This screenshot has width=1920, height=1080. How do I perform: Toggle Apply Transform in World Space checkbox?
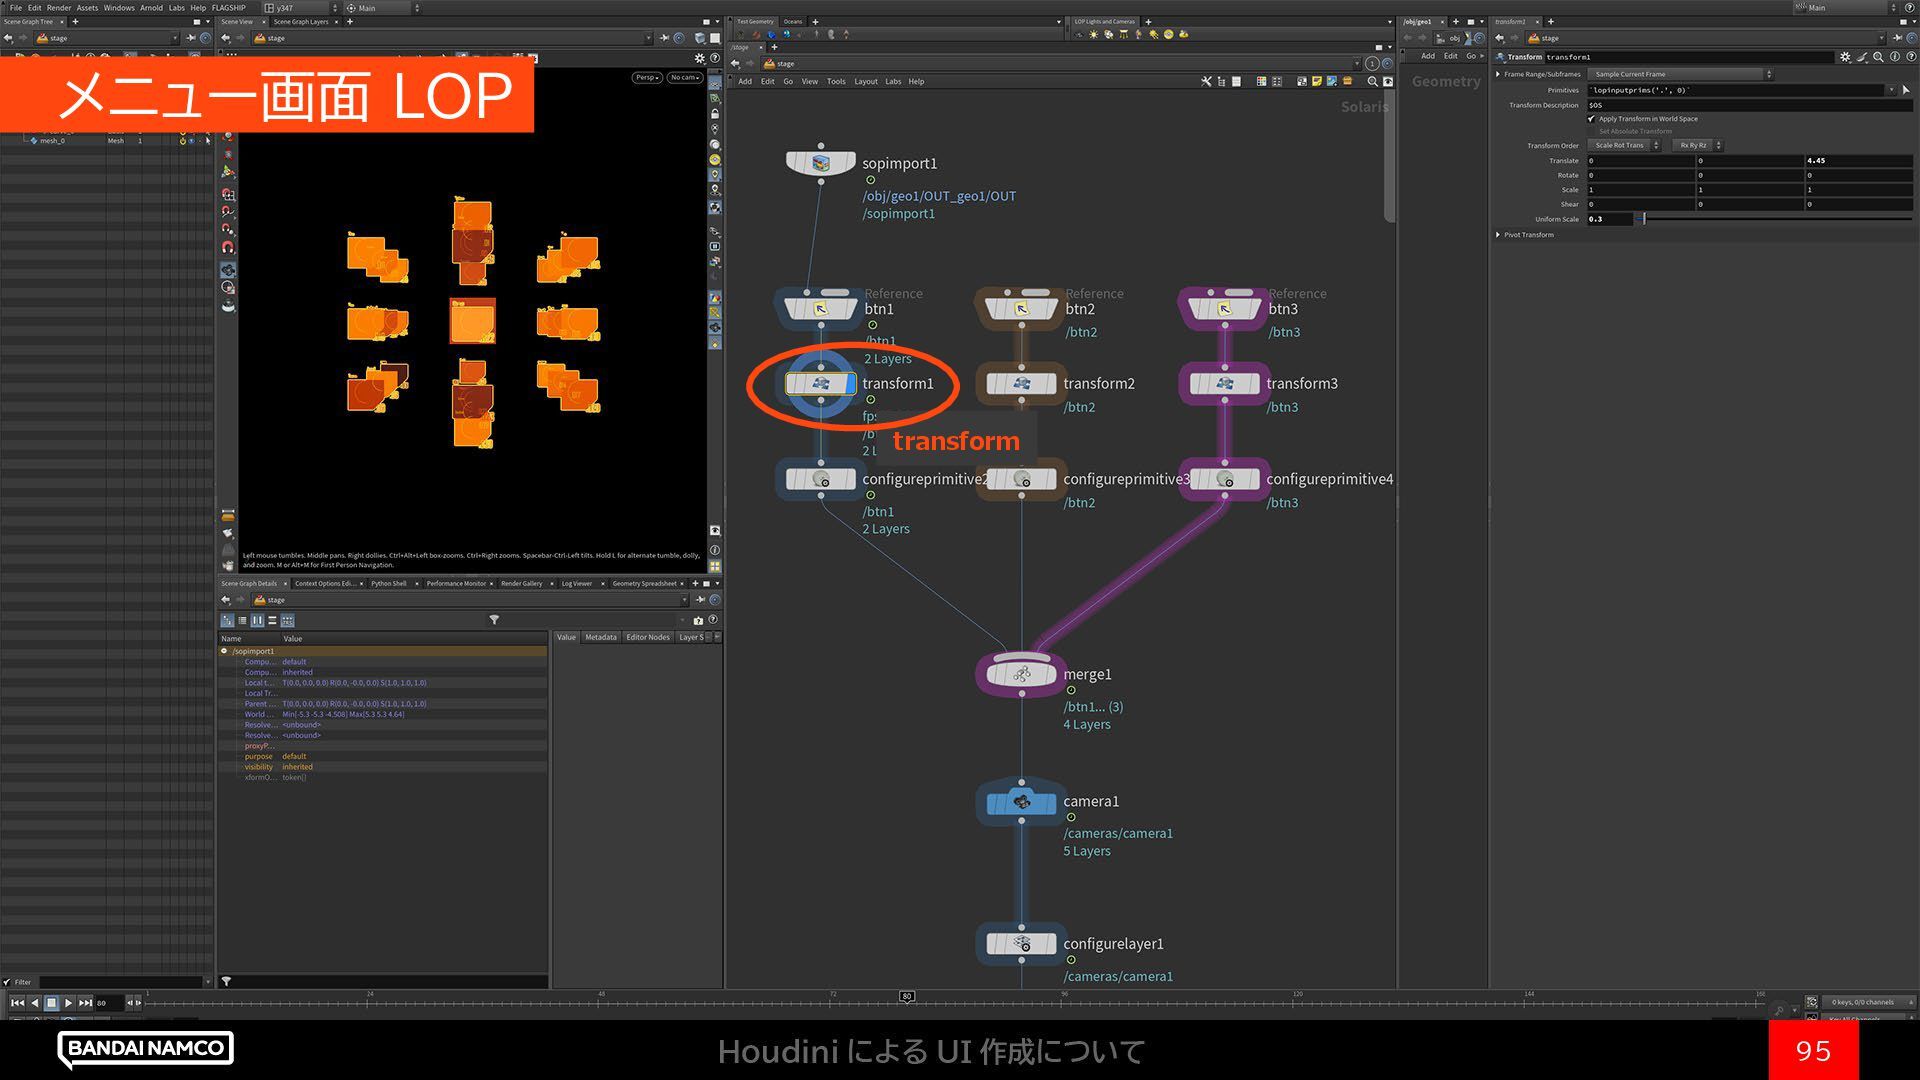click(x=1591, y=119)
